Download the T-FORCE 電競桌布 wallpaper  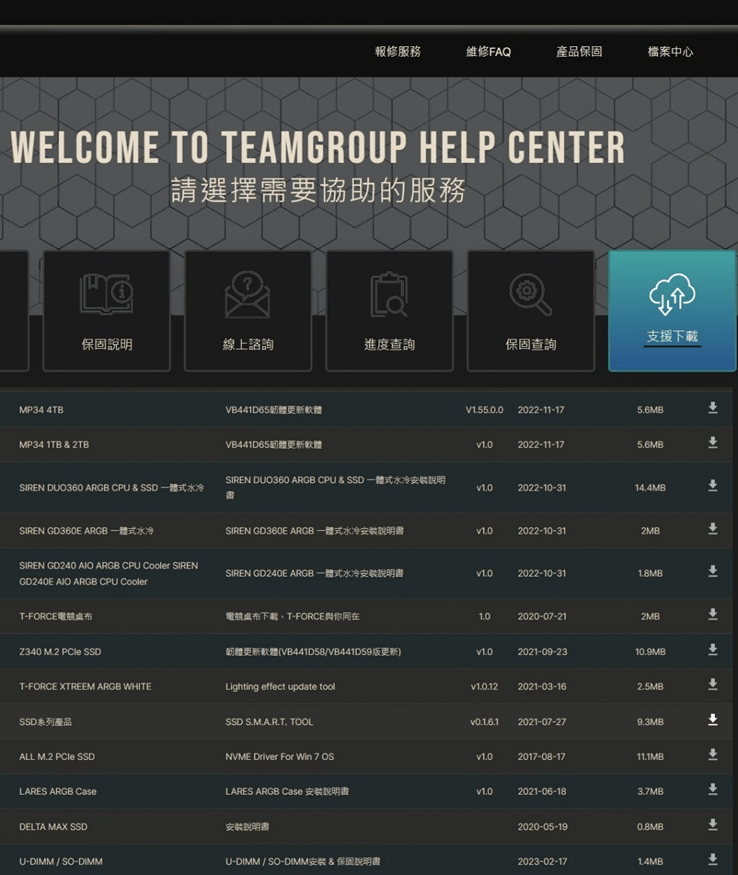(x=713, y=614)
